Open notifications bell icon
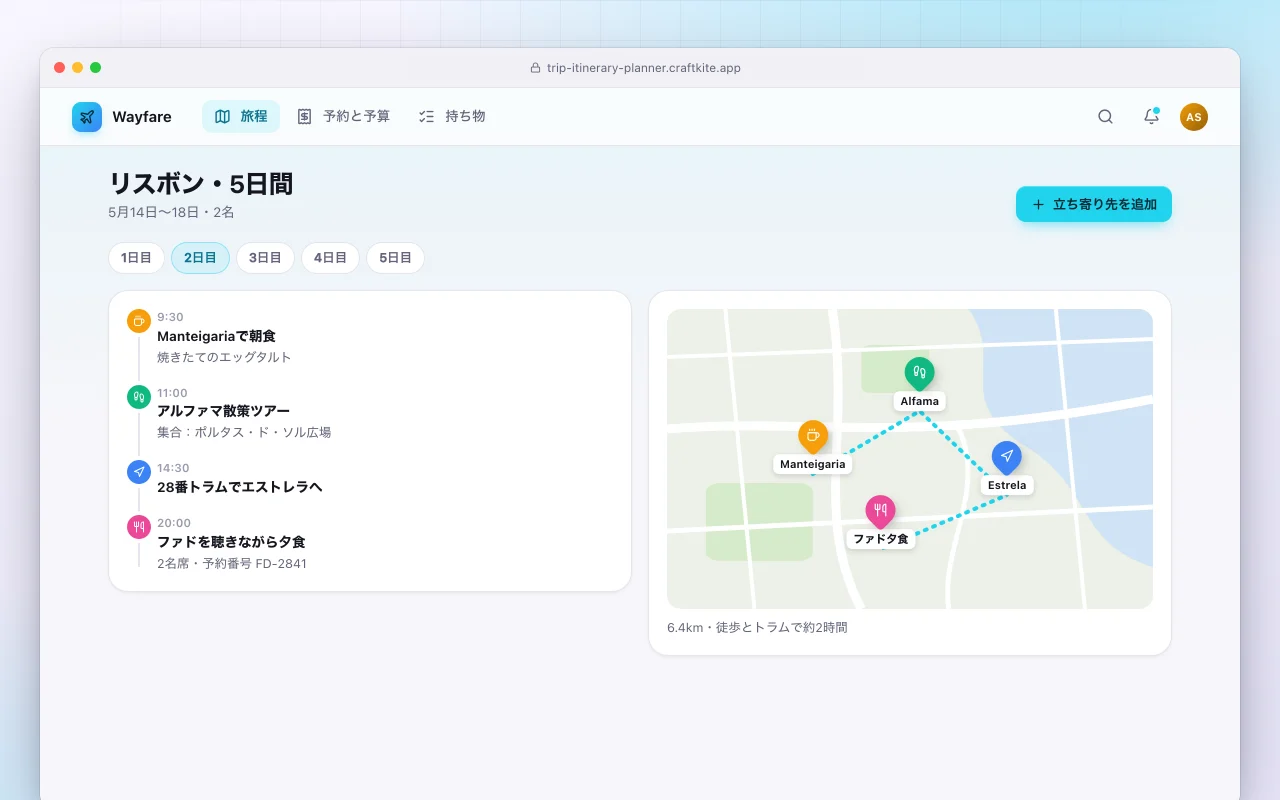 1151,117
